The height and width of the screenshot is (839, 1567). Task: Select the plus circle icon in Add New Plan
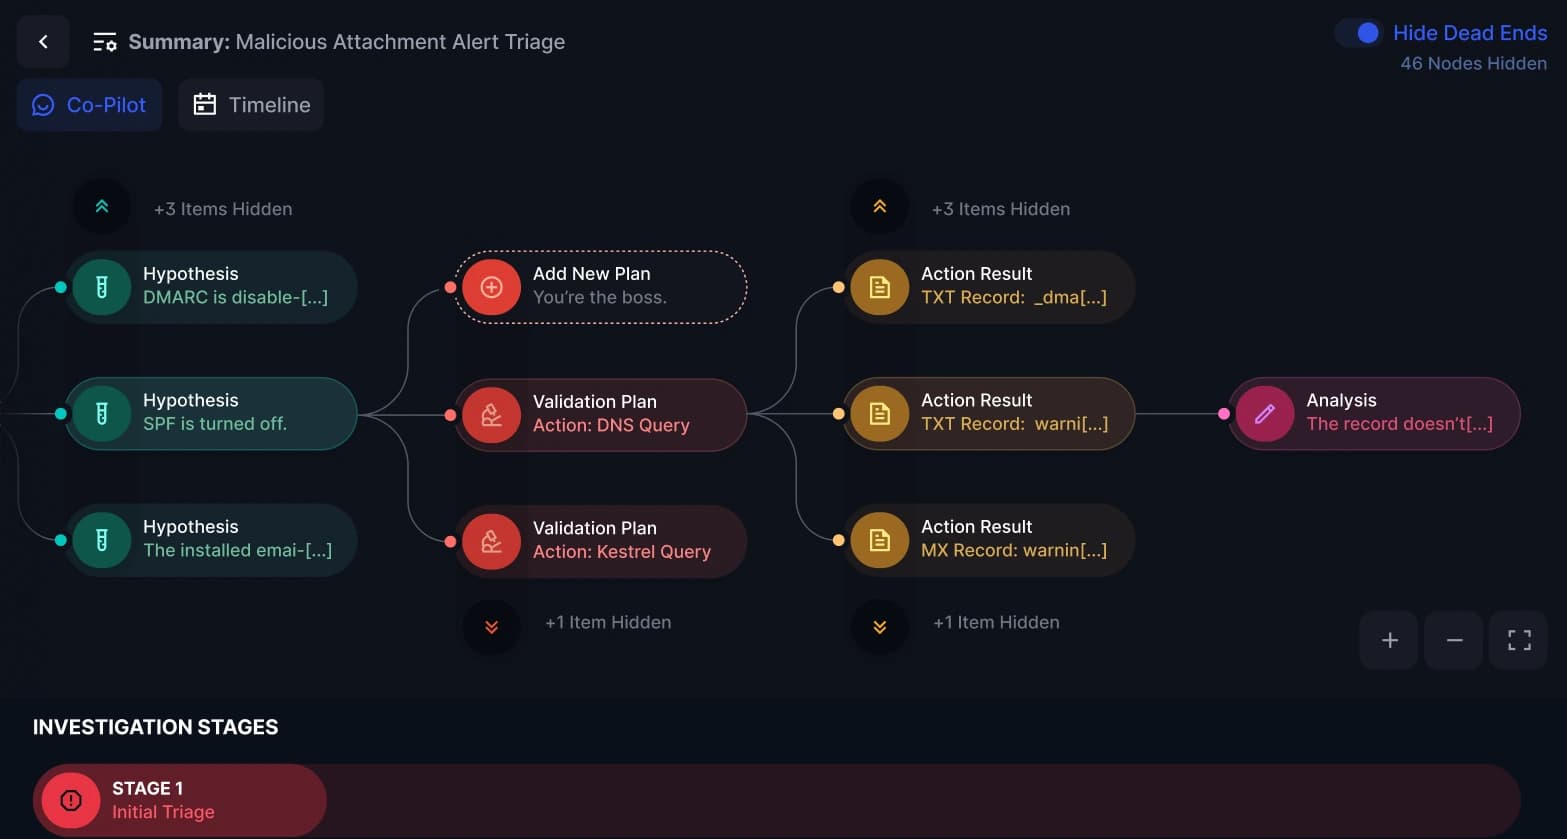[x=491, y=286]
